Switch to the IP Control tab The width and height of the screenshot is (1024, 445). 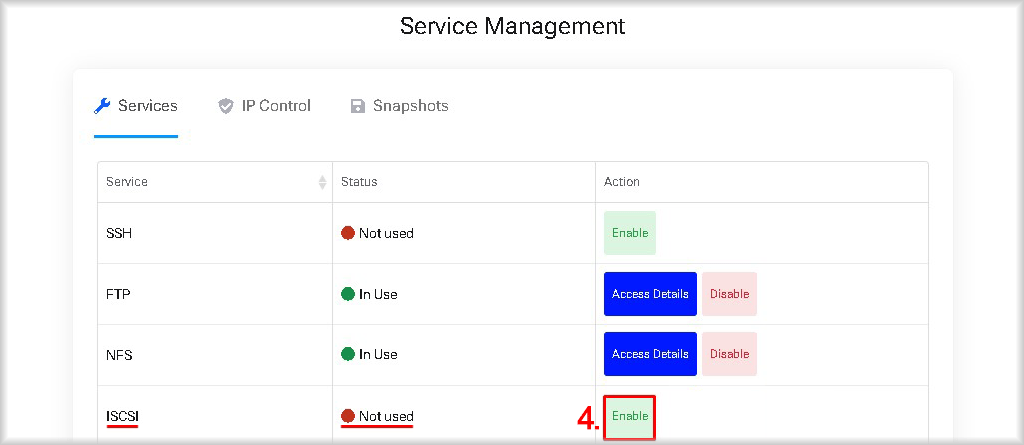click(264, 106)
